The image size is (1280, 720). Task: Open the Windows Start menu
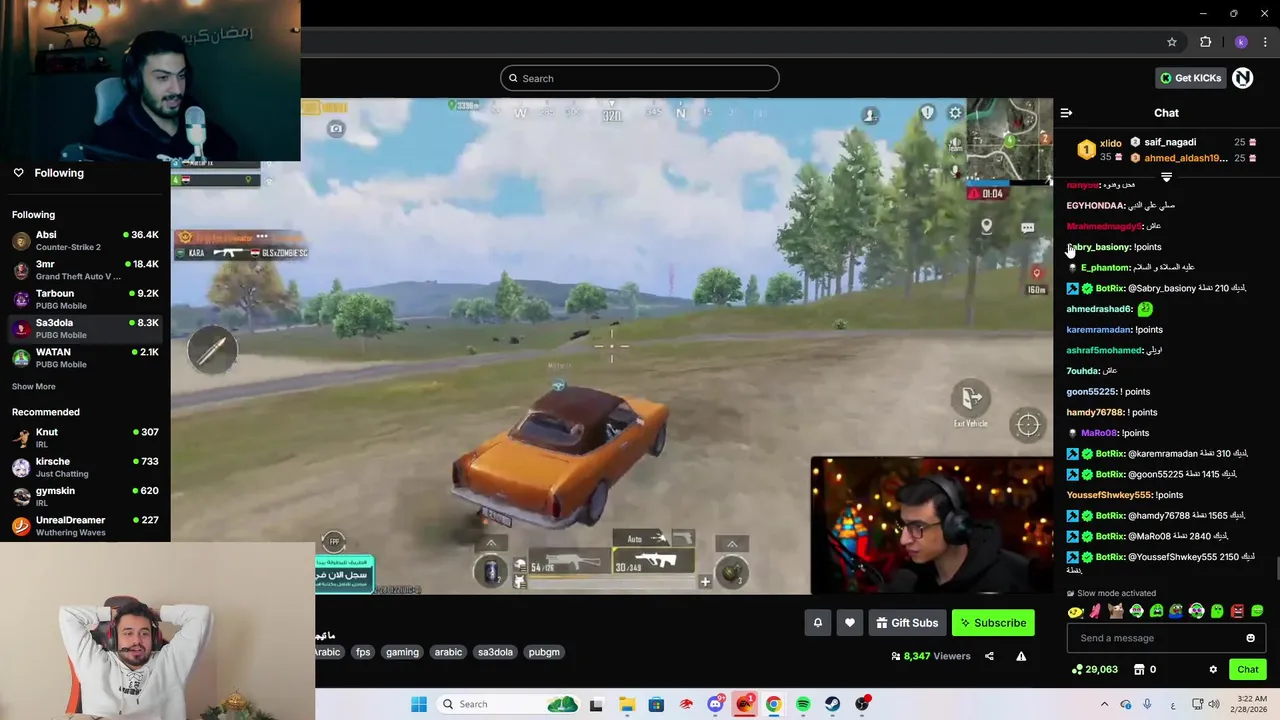419,704
